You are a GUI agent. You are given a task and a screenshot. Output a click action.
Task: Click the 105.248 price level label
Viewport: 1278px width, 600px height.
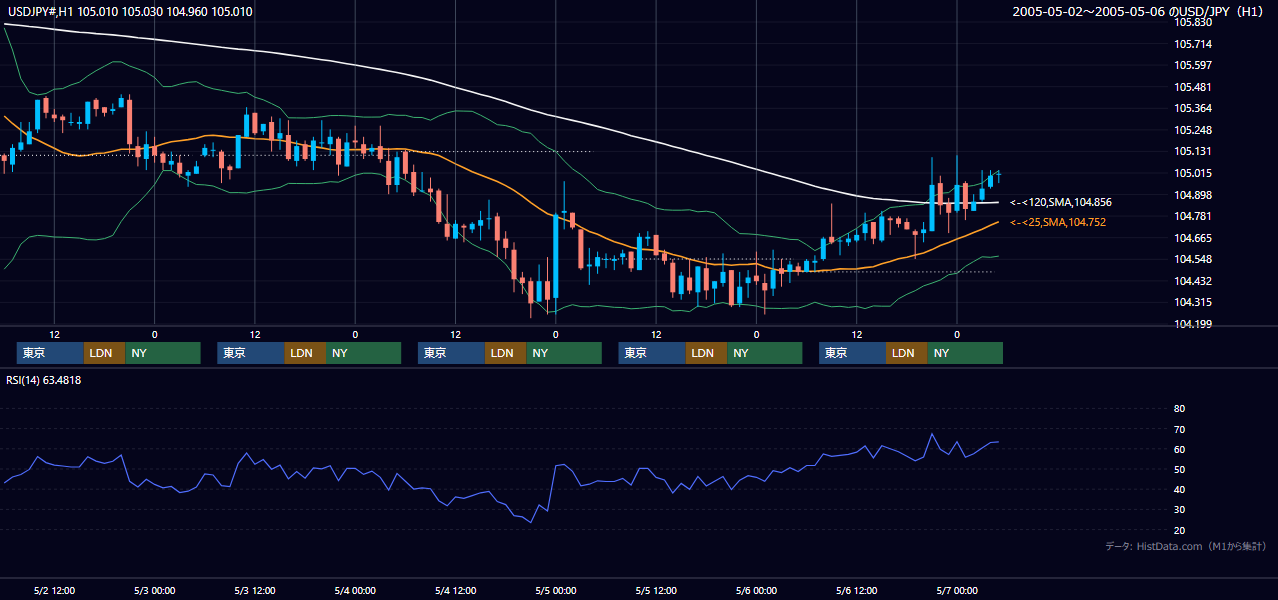pos(1193,130)
